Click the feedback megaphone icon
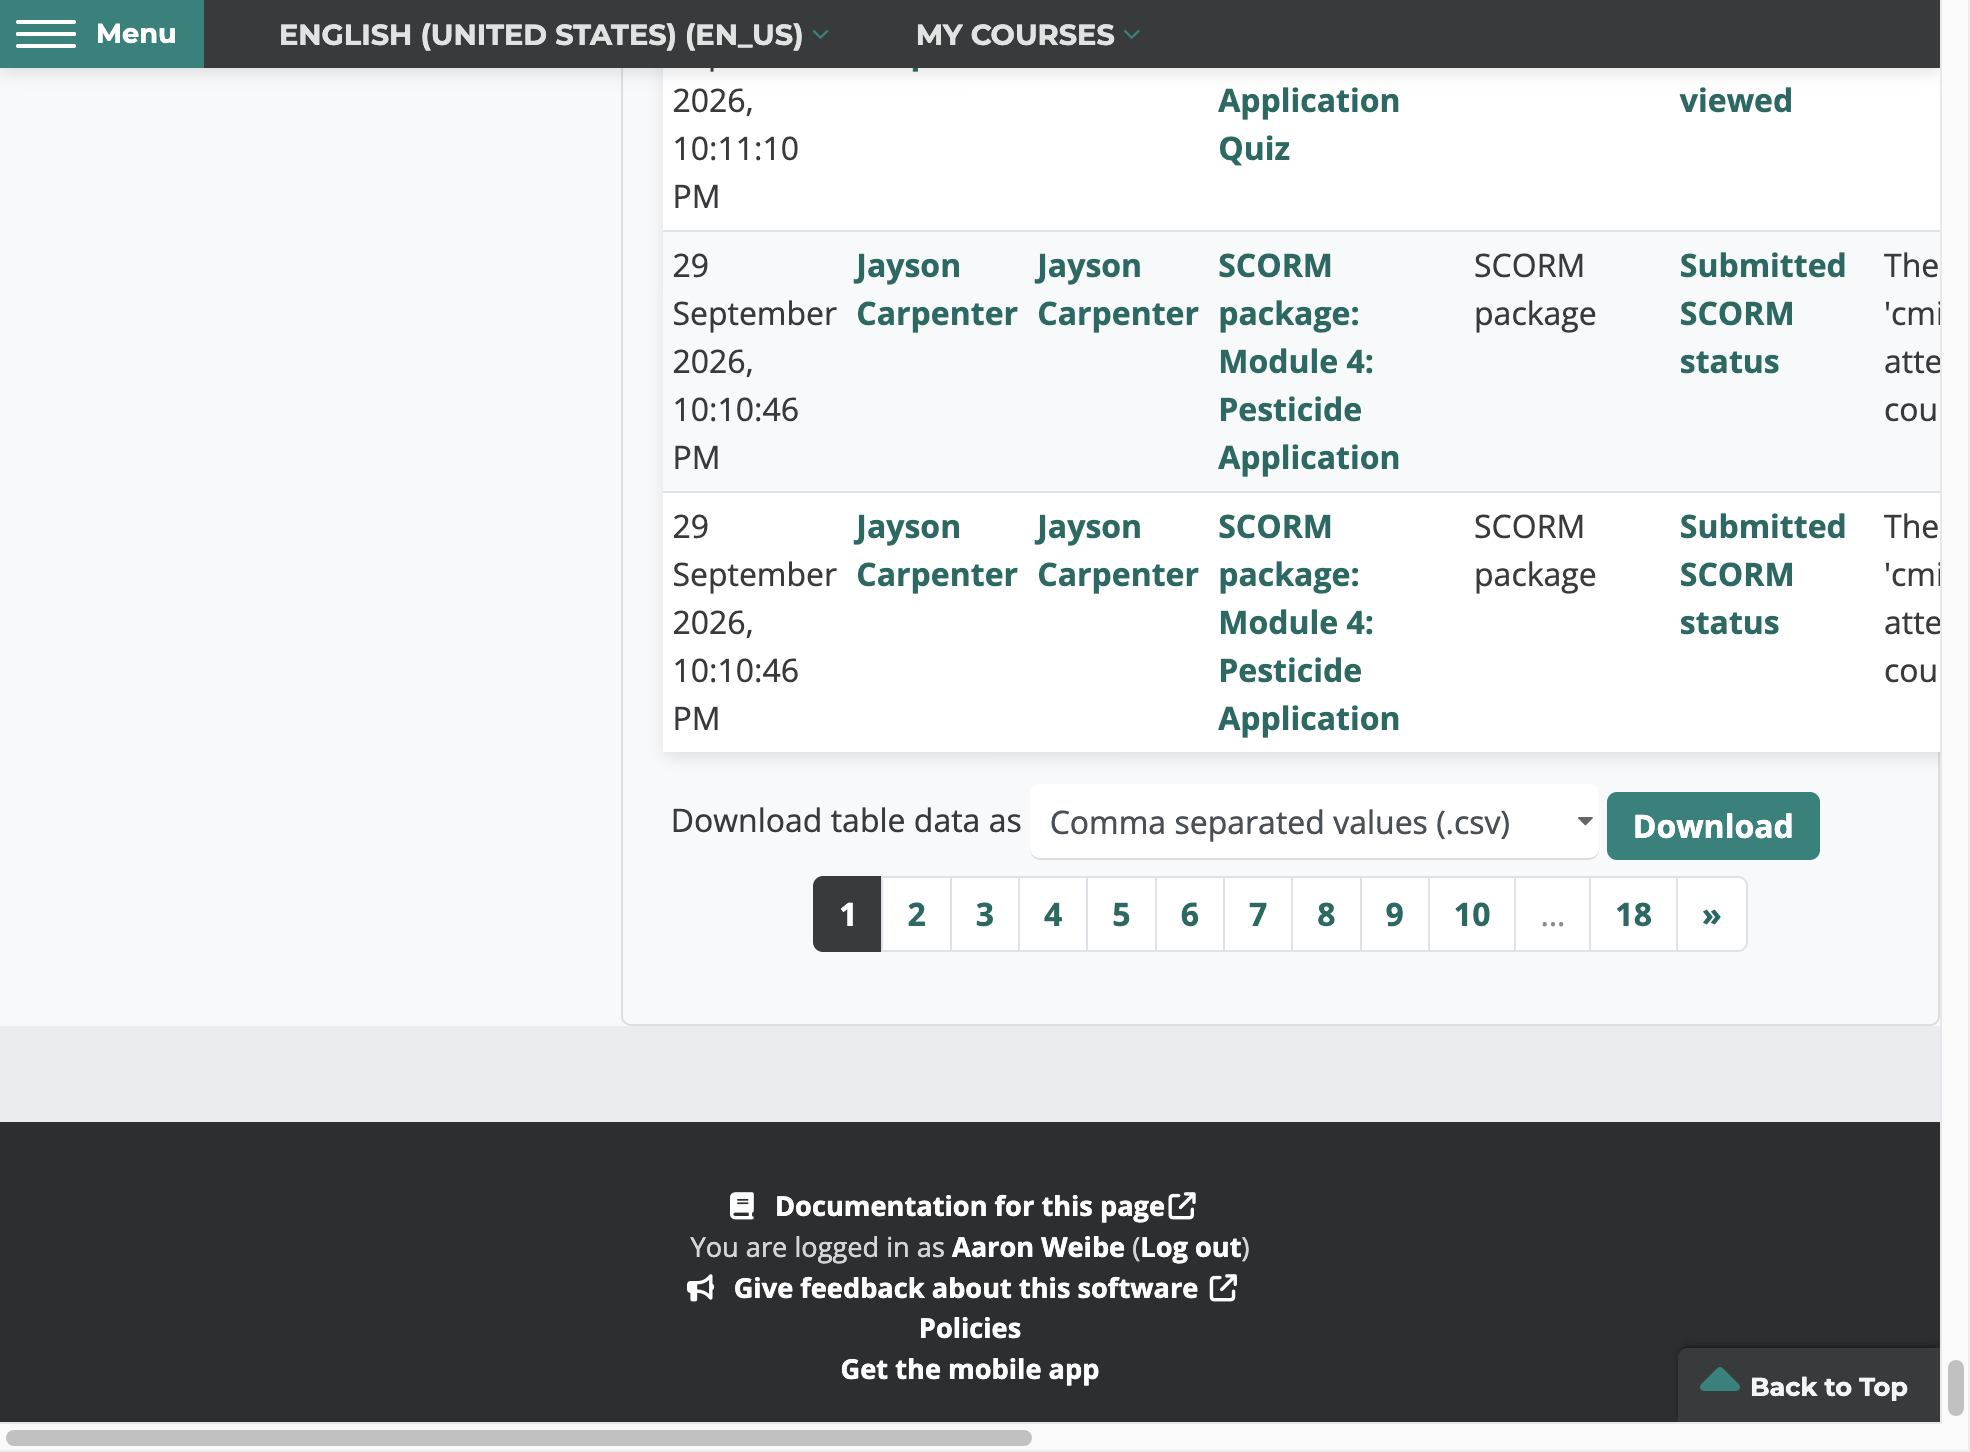This screenshot has width=1970, height=1452. [x=701, y=1288]
